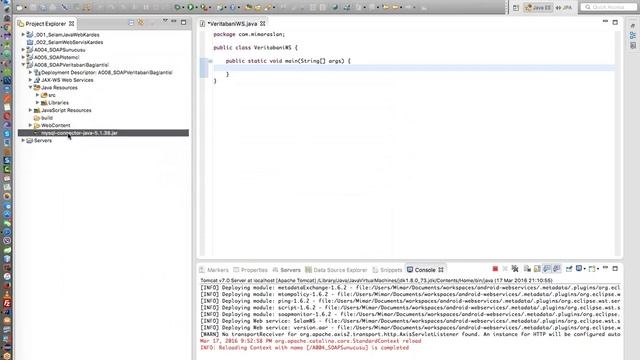Viewport: 640px width, 360px height.
Task: Click 'public class VeritabaniWS {' line
Action: click(256, 48)
